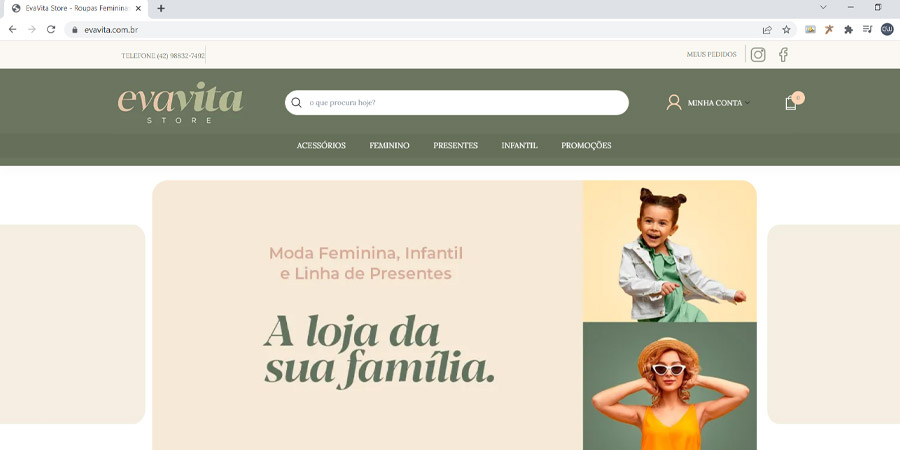
Task: Bookmark this page with star icon
Action: 786,30
